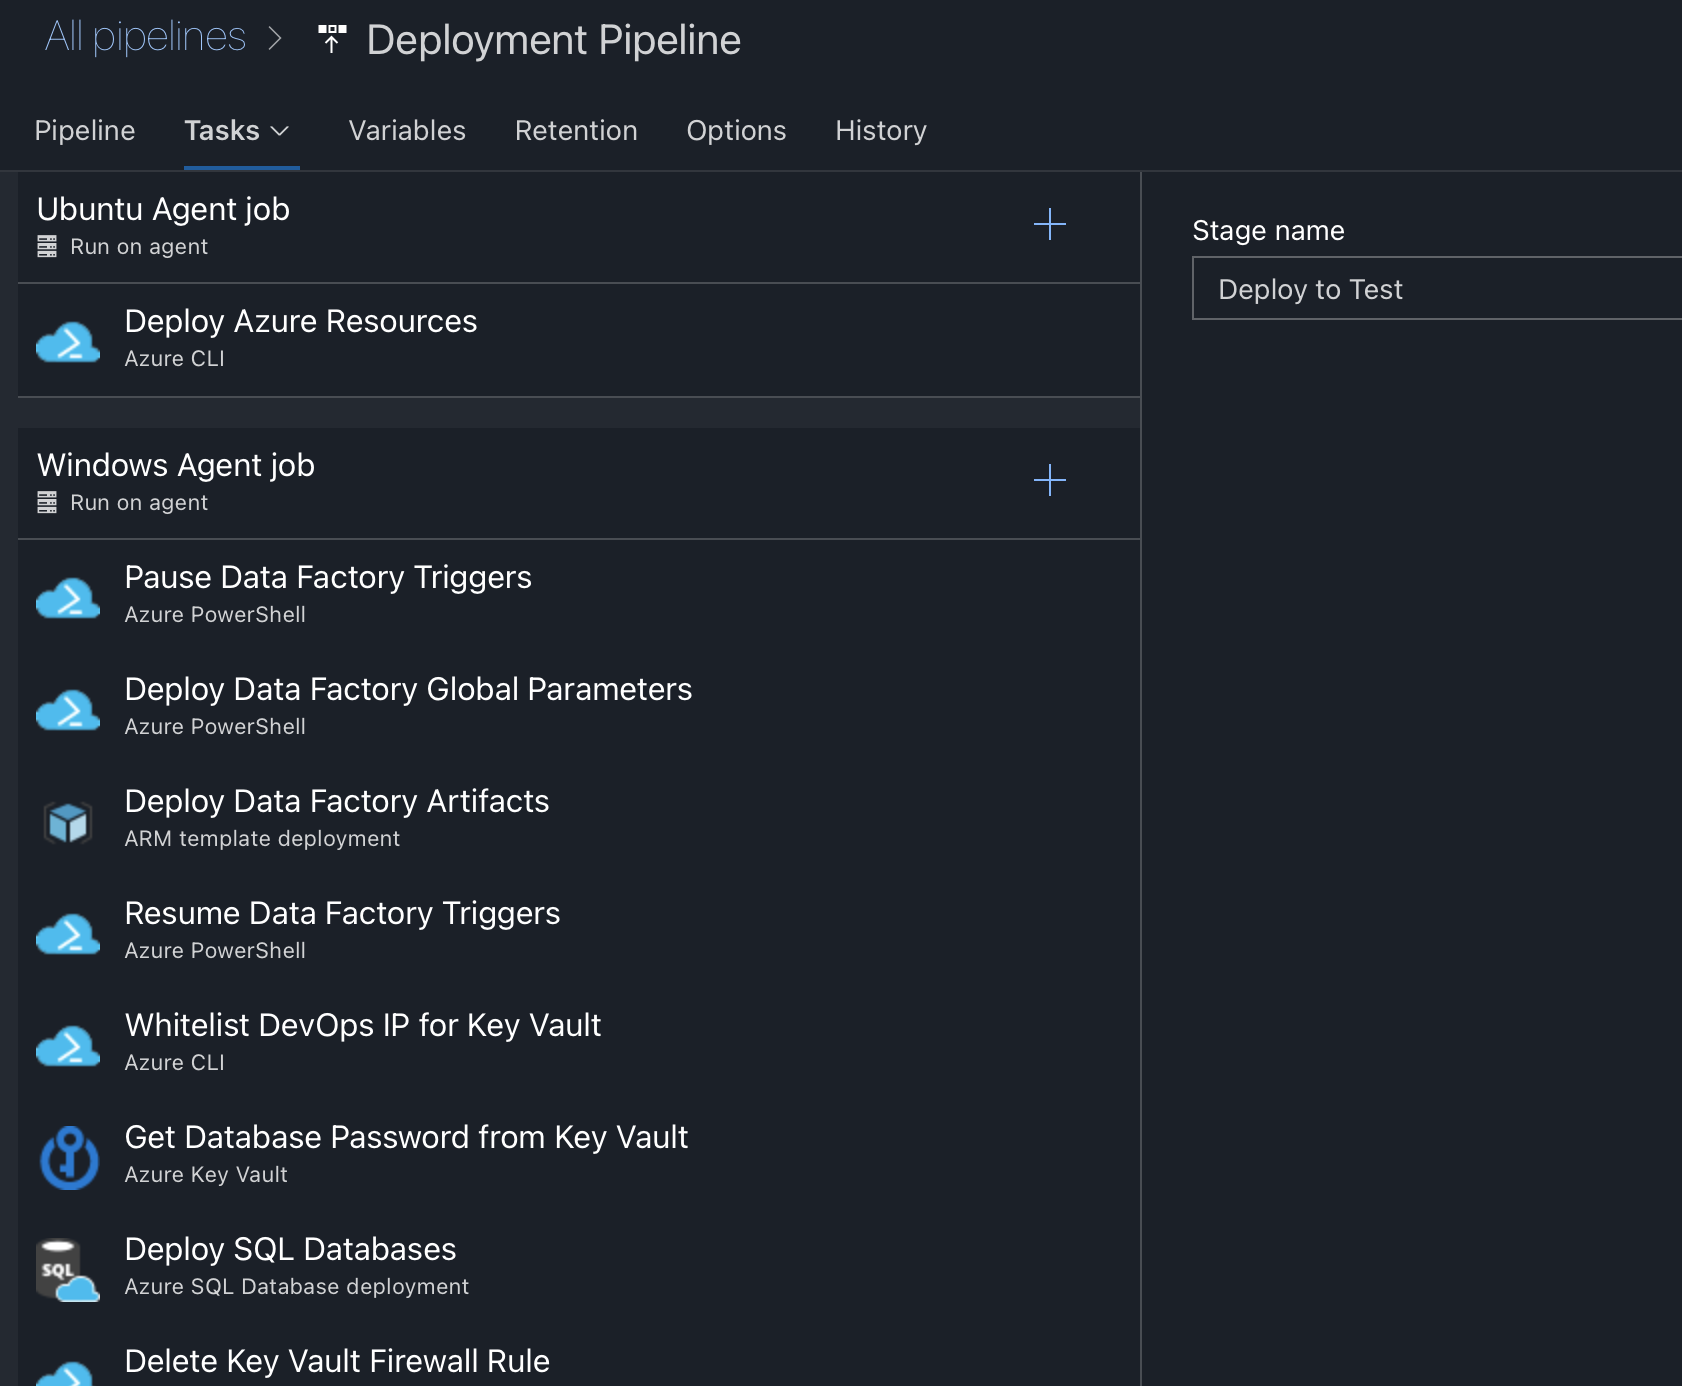Open the Options tab
Screen dimensions: 1682x1386
[x=736, y=131]
